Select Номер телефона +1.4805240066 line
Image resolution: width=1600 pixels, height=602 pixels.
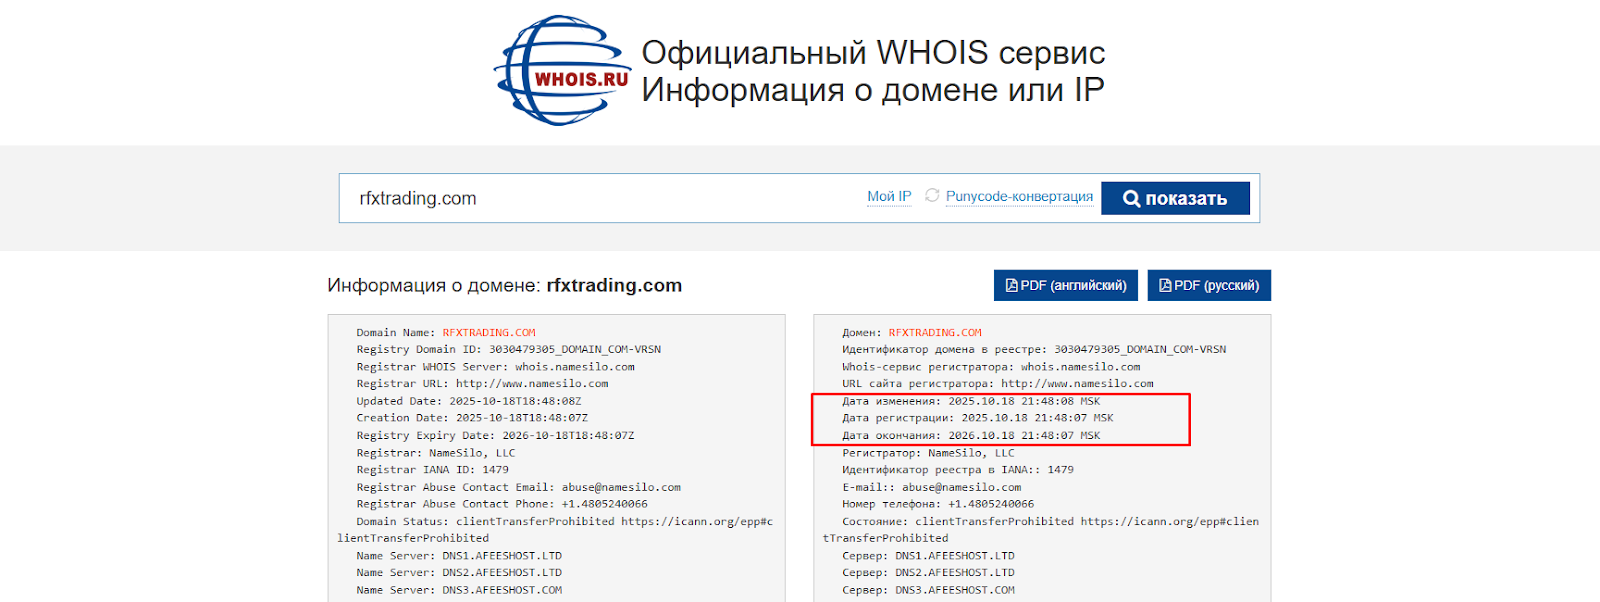[938, 504]
